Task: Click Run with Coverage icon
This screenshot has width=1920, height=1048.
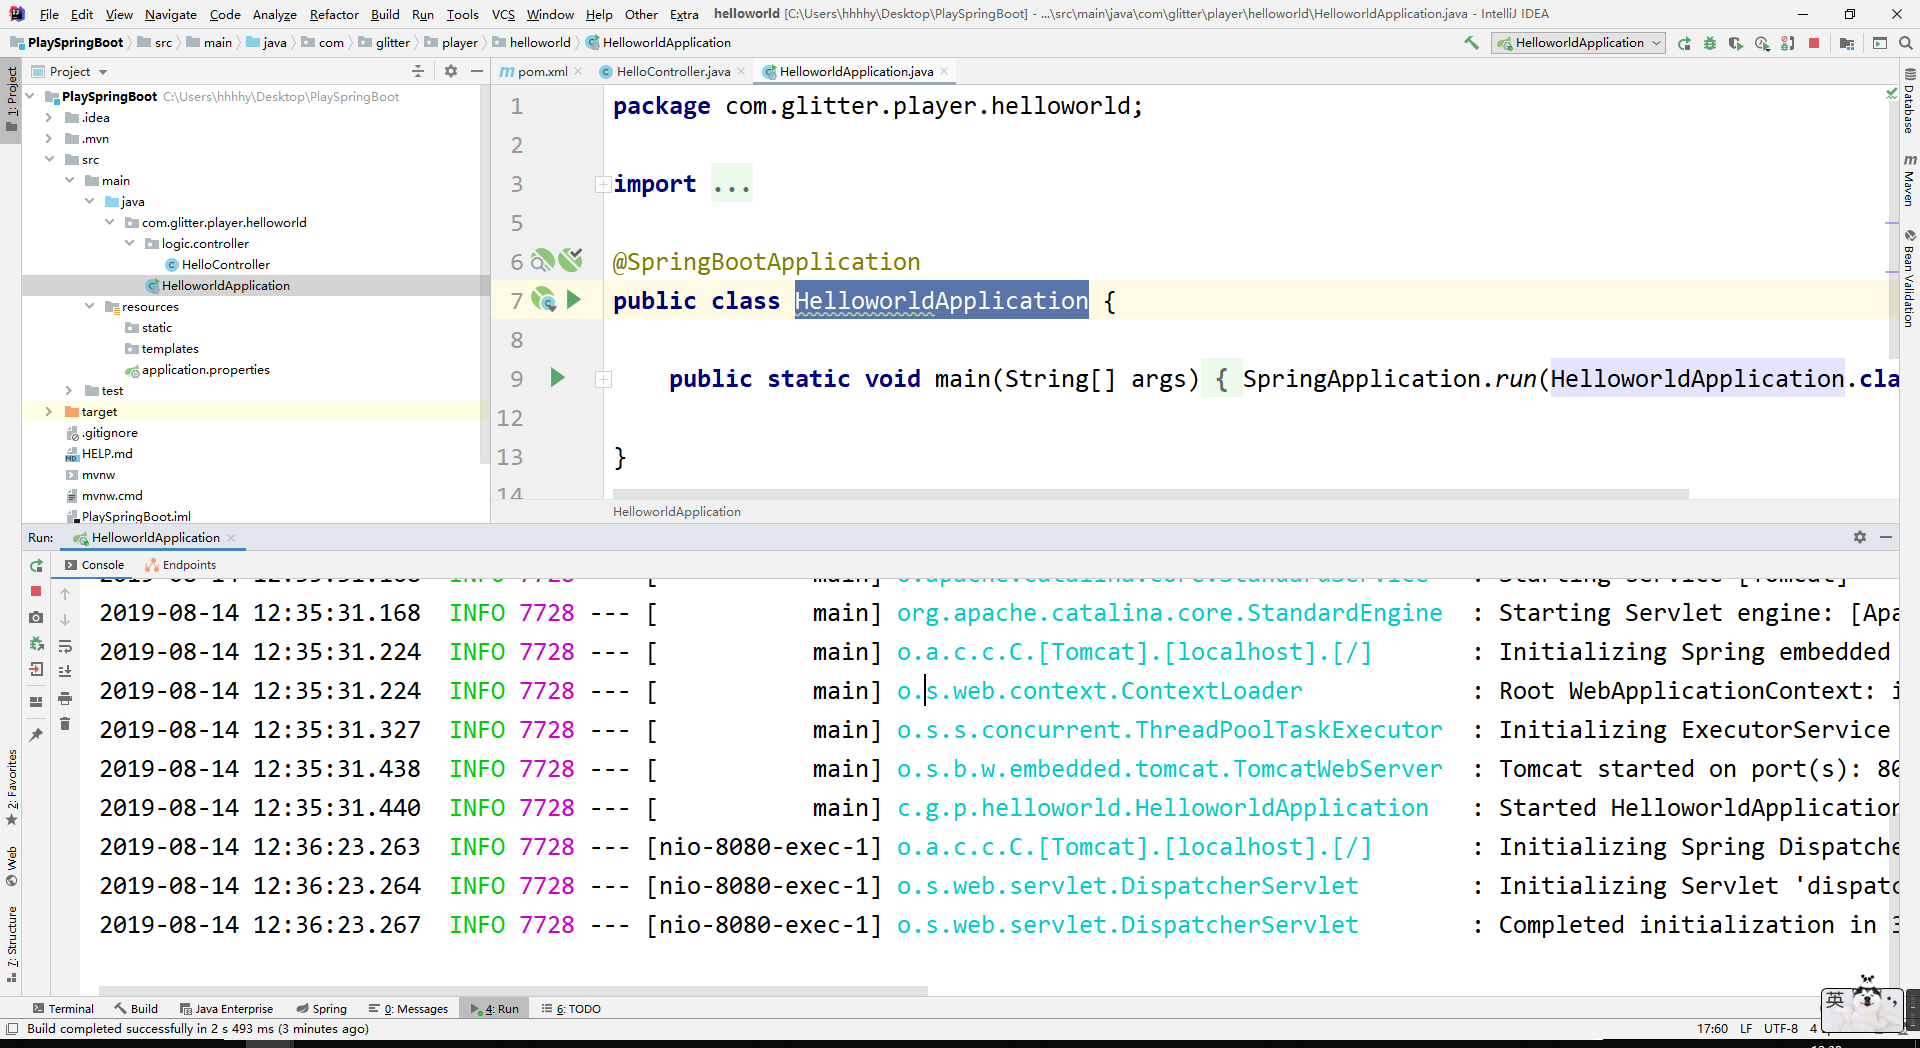Action: (x=1735, y=43)
